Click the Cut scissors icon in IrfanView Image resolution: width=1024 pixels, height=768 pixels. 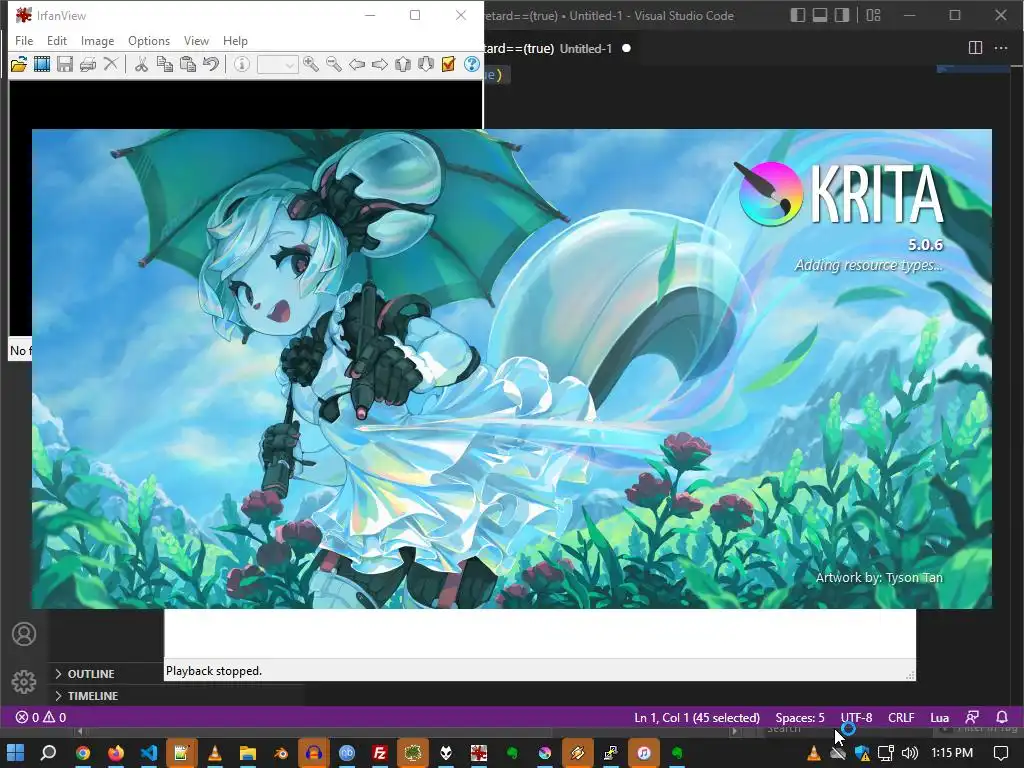pyautogui.click(x=141, y=64)
